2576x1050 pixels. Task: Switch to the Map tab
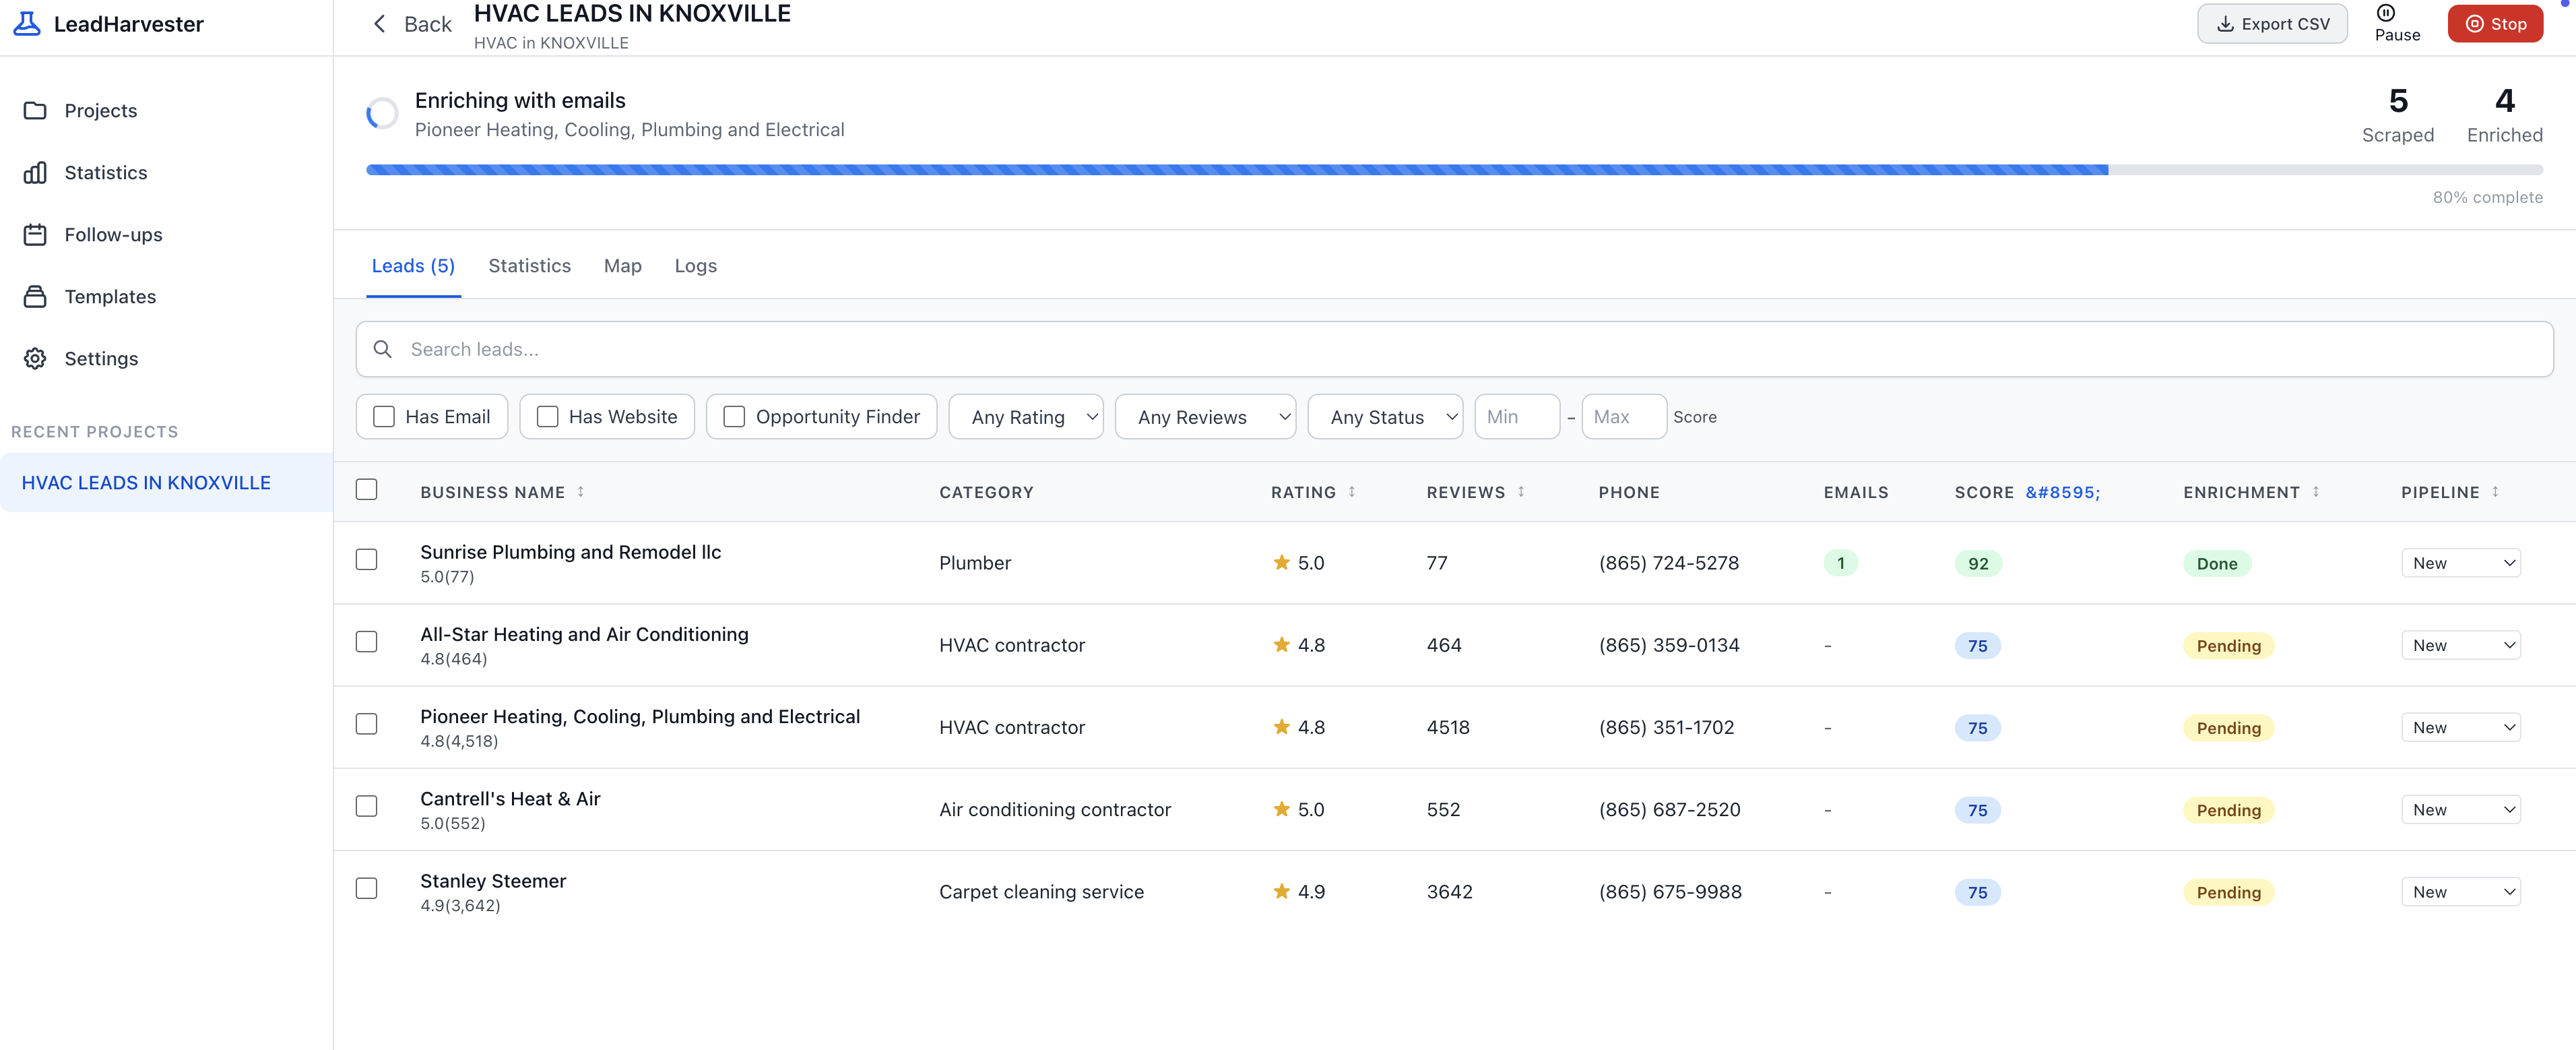point(622,265)
